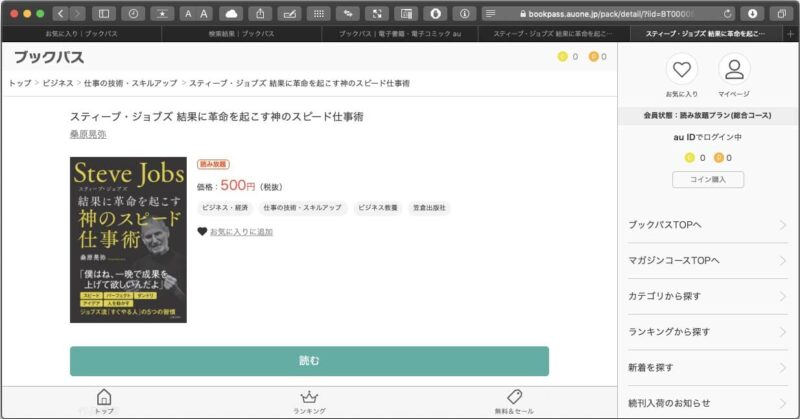This screenshot has width=800, height=419.
Task: Select the ビジネス・経済 tag
Action: [225, 208]
